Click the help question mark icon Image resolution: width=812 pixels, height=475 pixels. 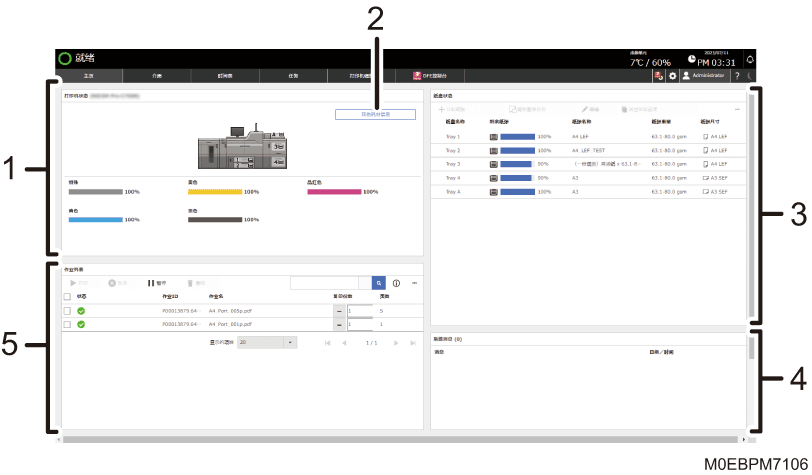tap(737, 76)
